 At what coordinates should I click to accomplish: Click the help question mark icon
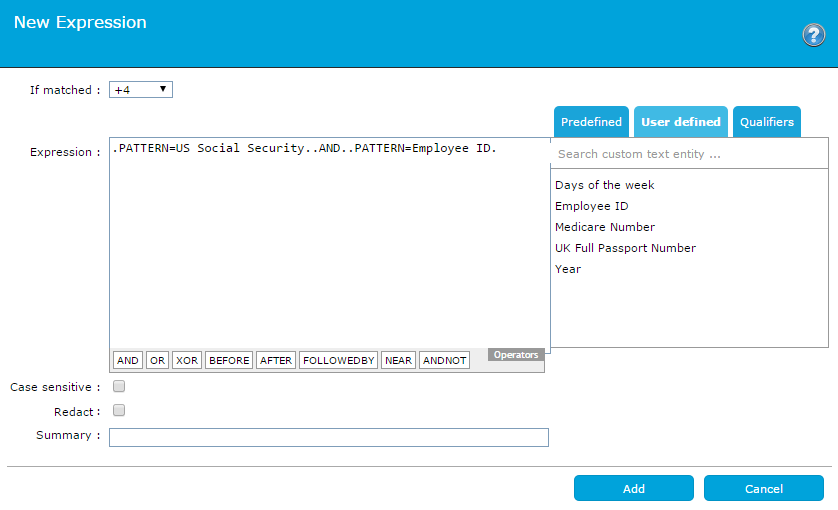tap(813, 36)
